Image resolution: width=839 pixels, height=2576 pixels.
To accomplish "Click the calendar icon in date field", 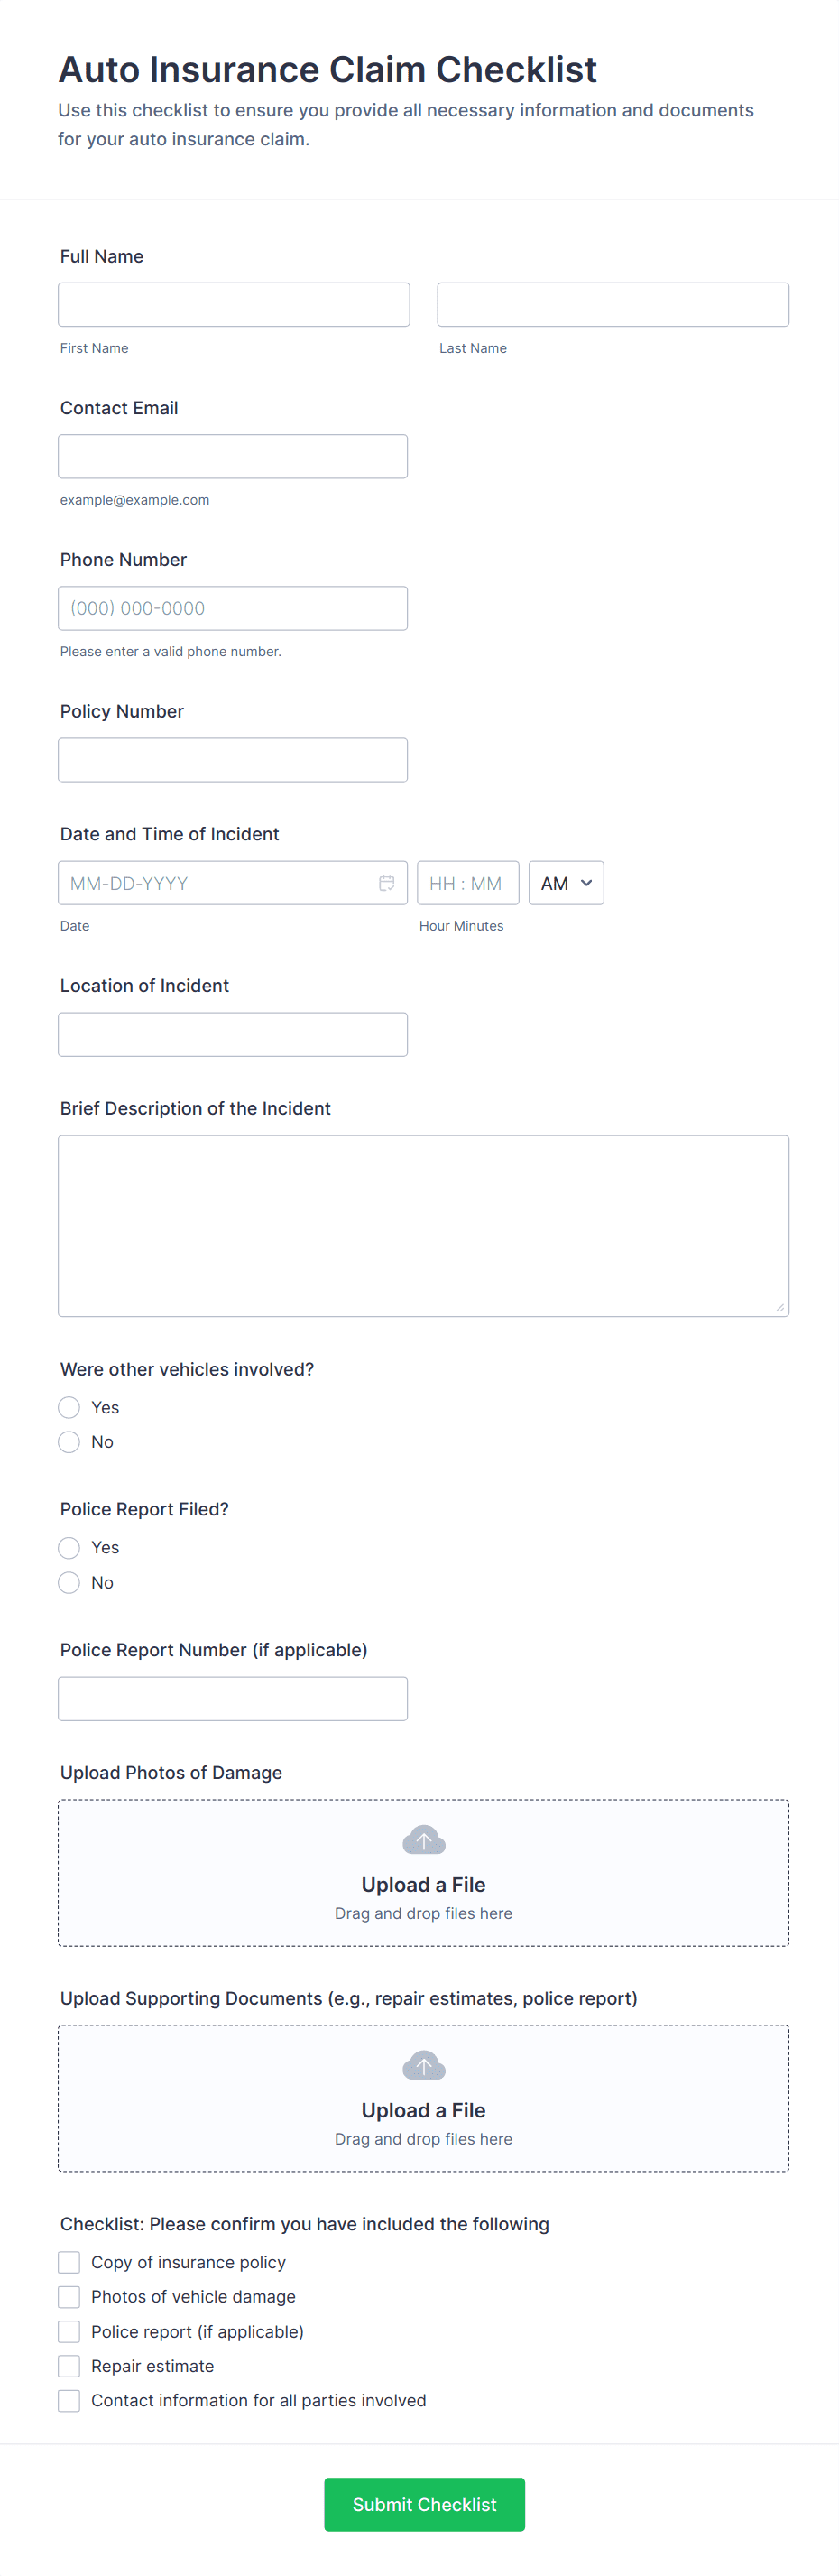I will click(387, 883).
